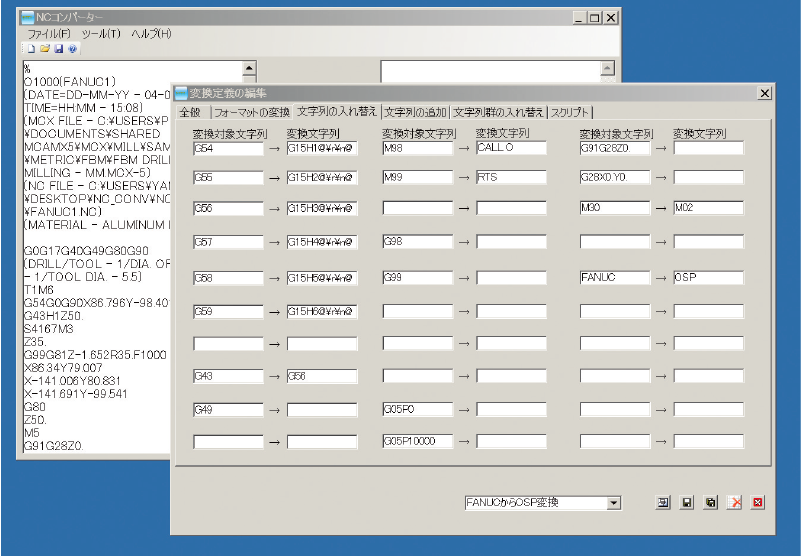Click the blue save disk toolbar icon
Image resolution: width=801 pixels, height=556 pixels.
pos(59,48)
